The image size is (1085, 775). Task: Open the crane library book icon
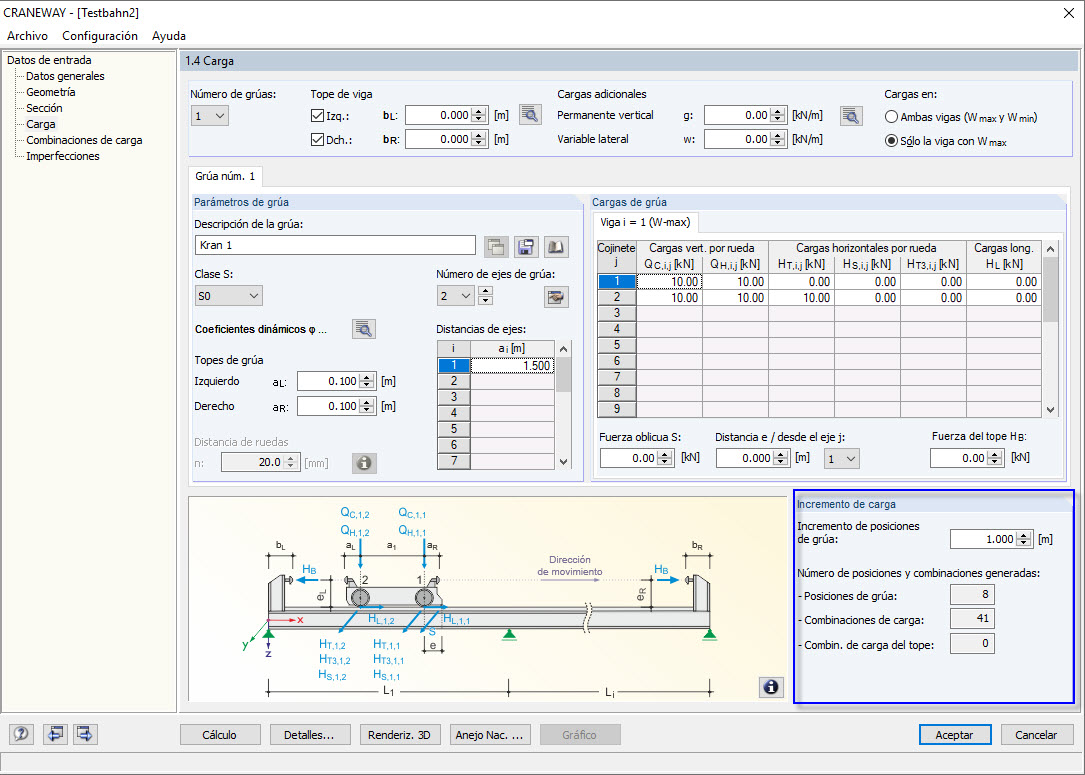tap(556, 246)
